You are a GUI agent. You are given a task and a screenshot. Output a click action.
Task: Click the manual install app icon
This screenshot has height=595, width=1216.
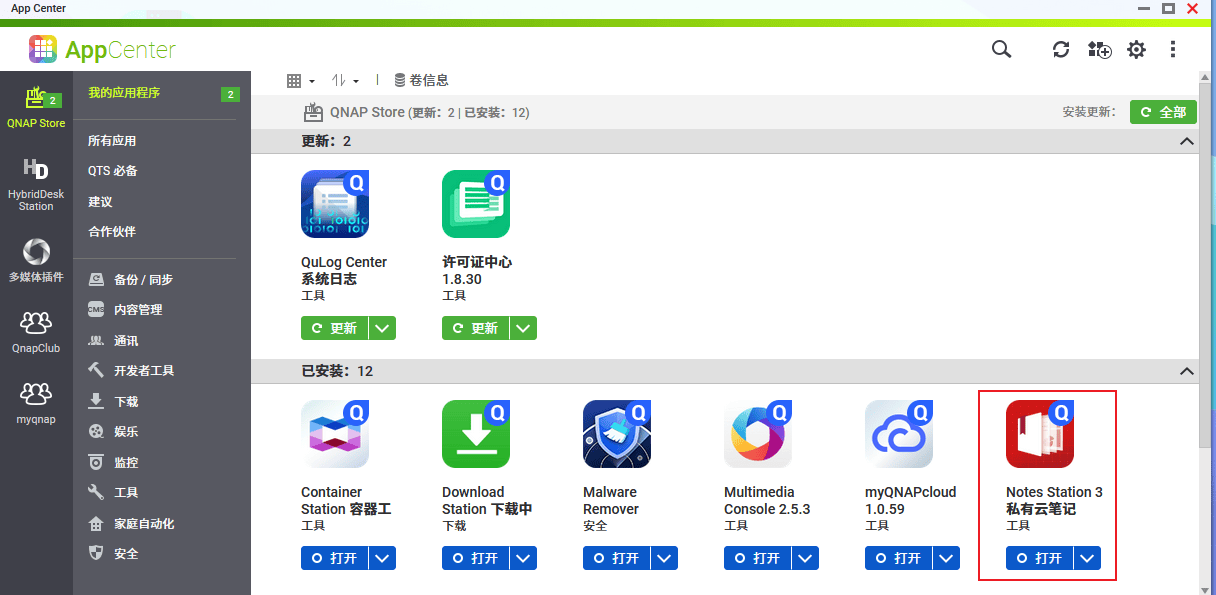point(1099,49)
